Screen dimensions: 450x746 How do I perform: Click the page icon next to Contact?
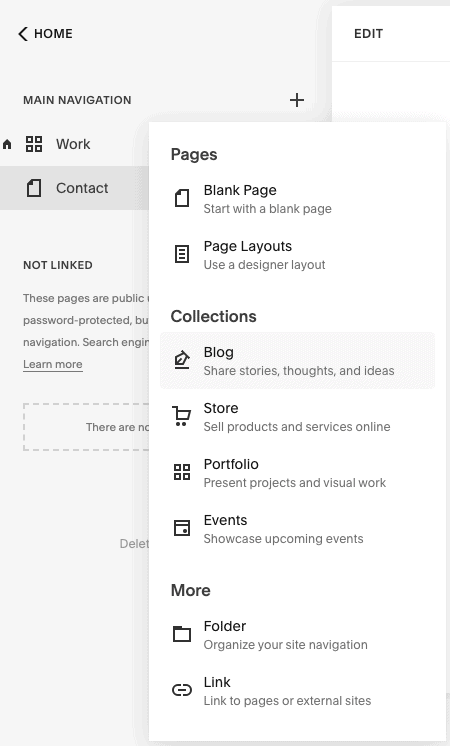34,188
